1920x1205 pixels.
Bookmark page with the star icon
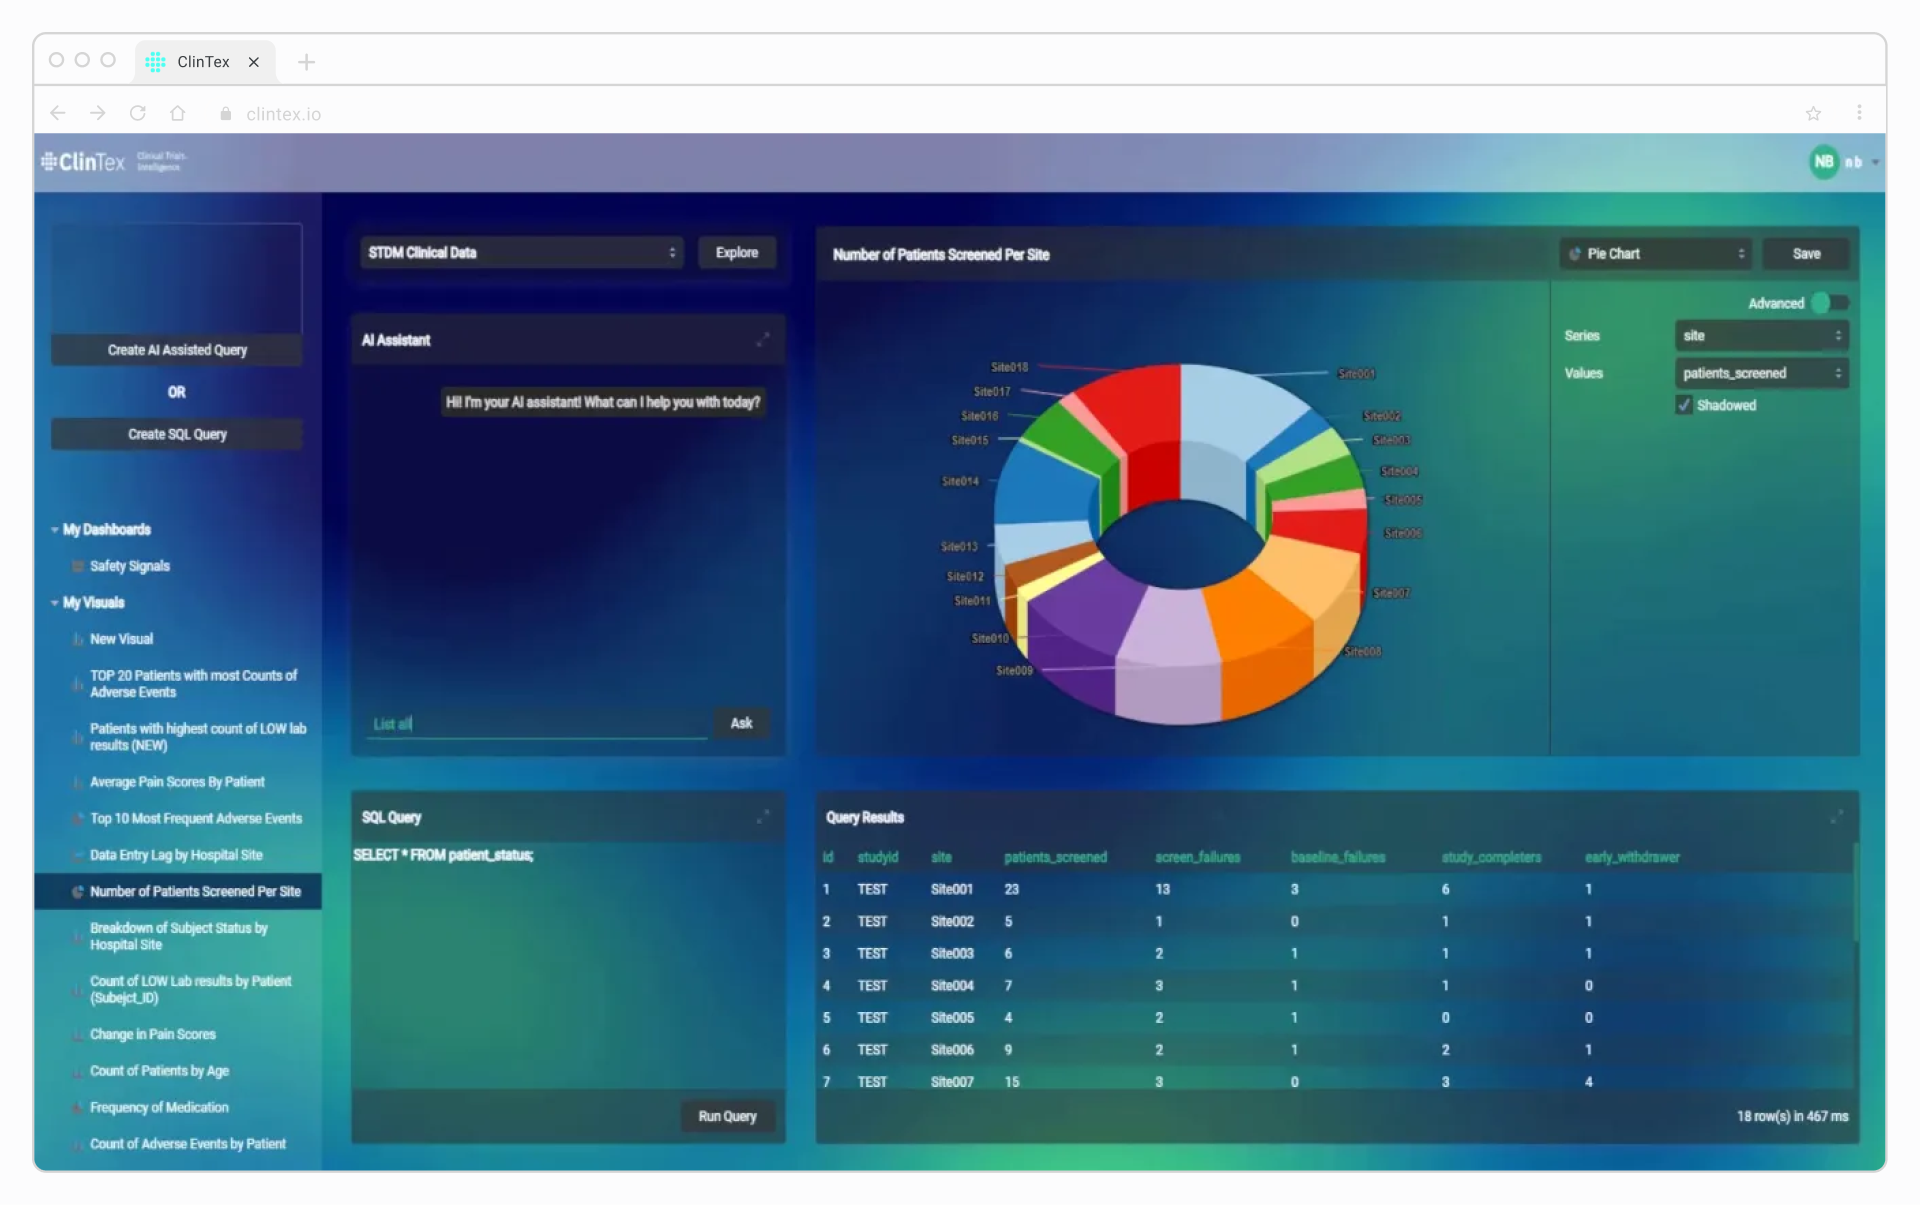(x=1813, y=114)
